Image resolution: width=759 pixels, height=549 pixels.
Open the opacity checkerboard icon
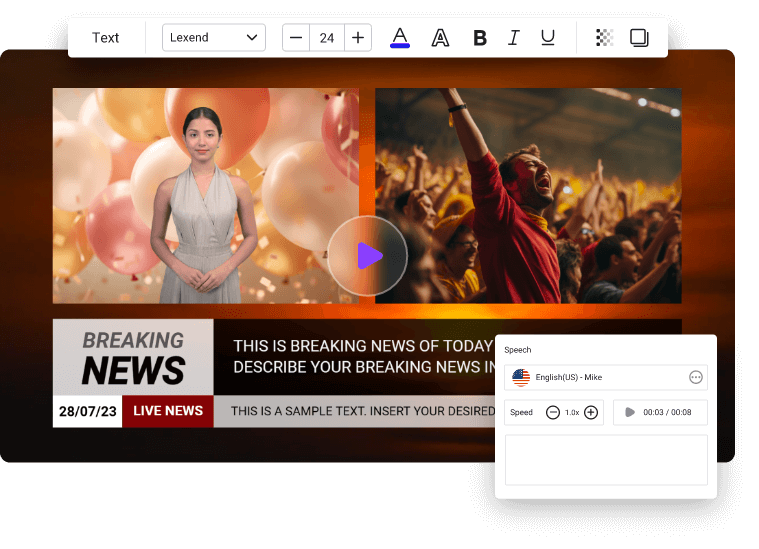604,38
